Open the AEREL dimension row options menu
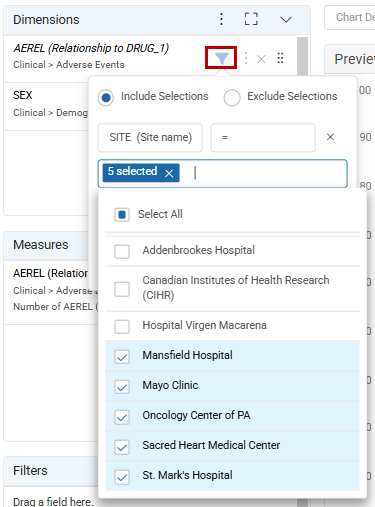Screen dimensions: 375x507 246,58
